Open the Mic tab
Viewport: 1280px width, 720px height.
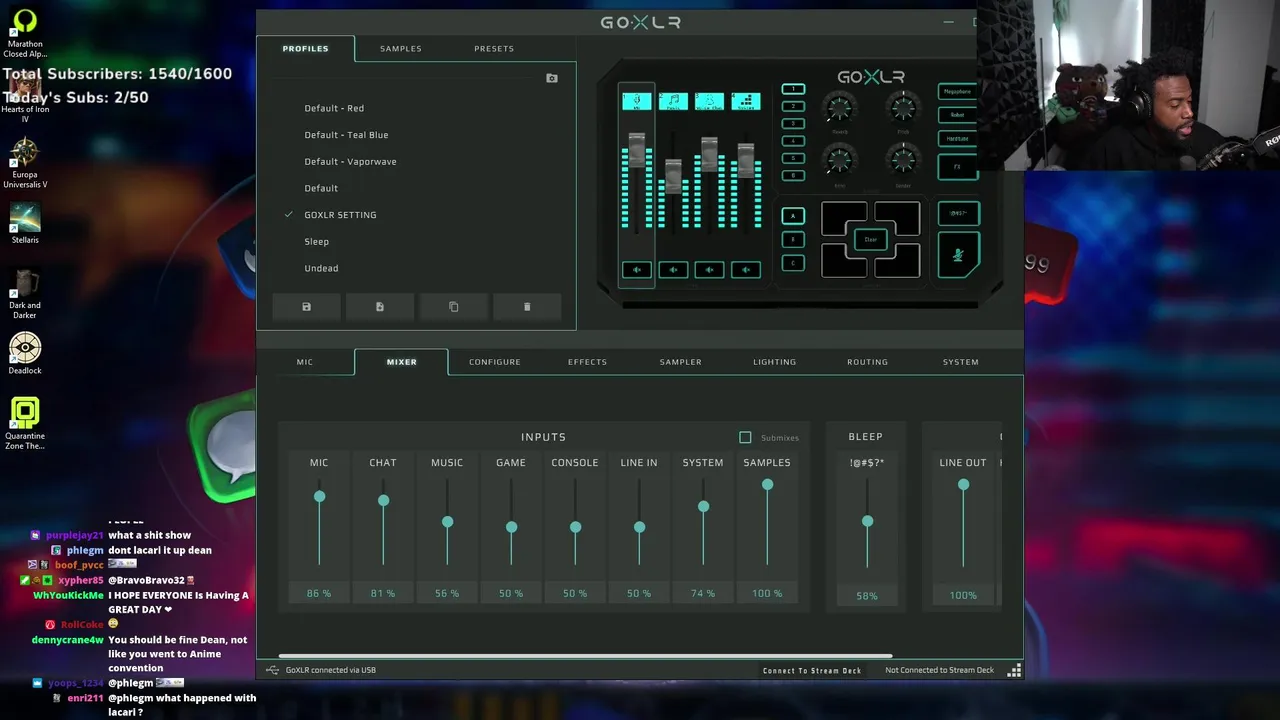[305, 362]
